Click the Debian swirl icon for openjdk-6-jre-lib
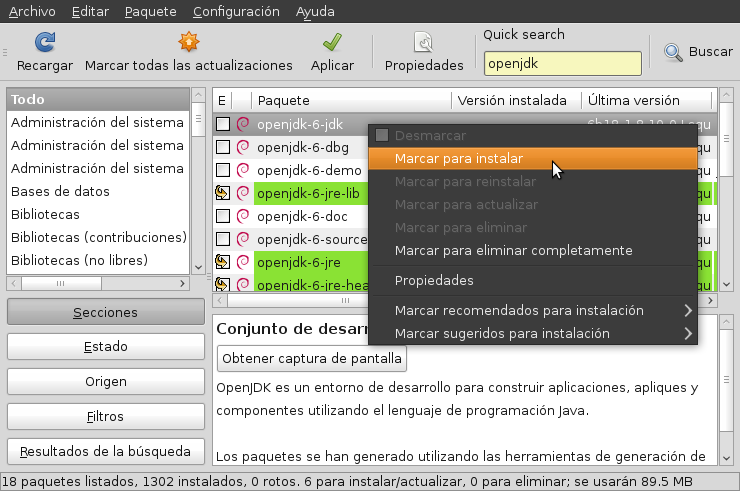740x491 pixels. tap(243, 193)
